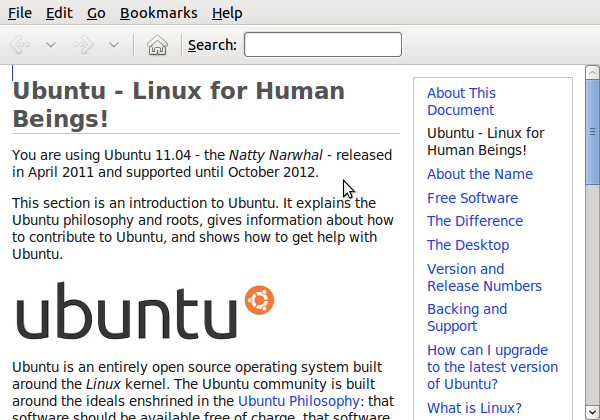600x420 pixels.
Task: Open the Free Software link
Action: [472, 198]
